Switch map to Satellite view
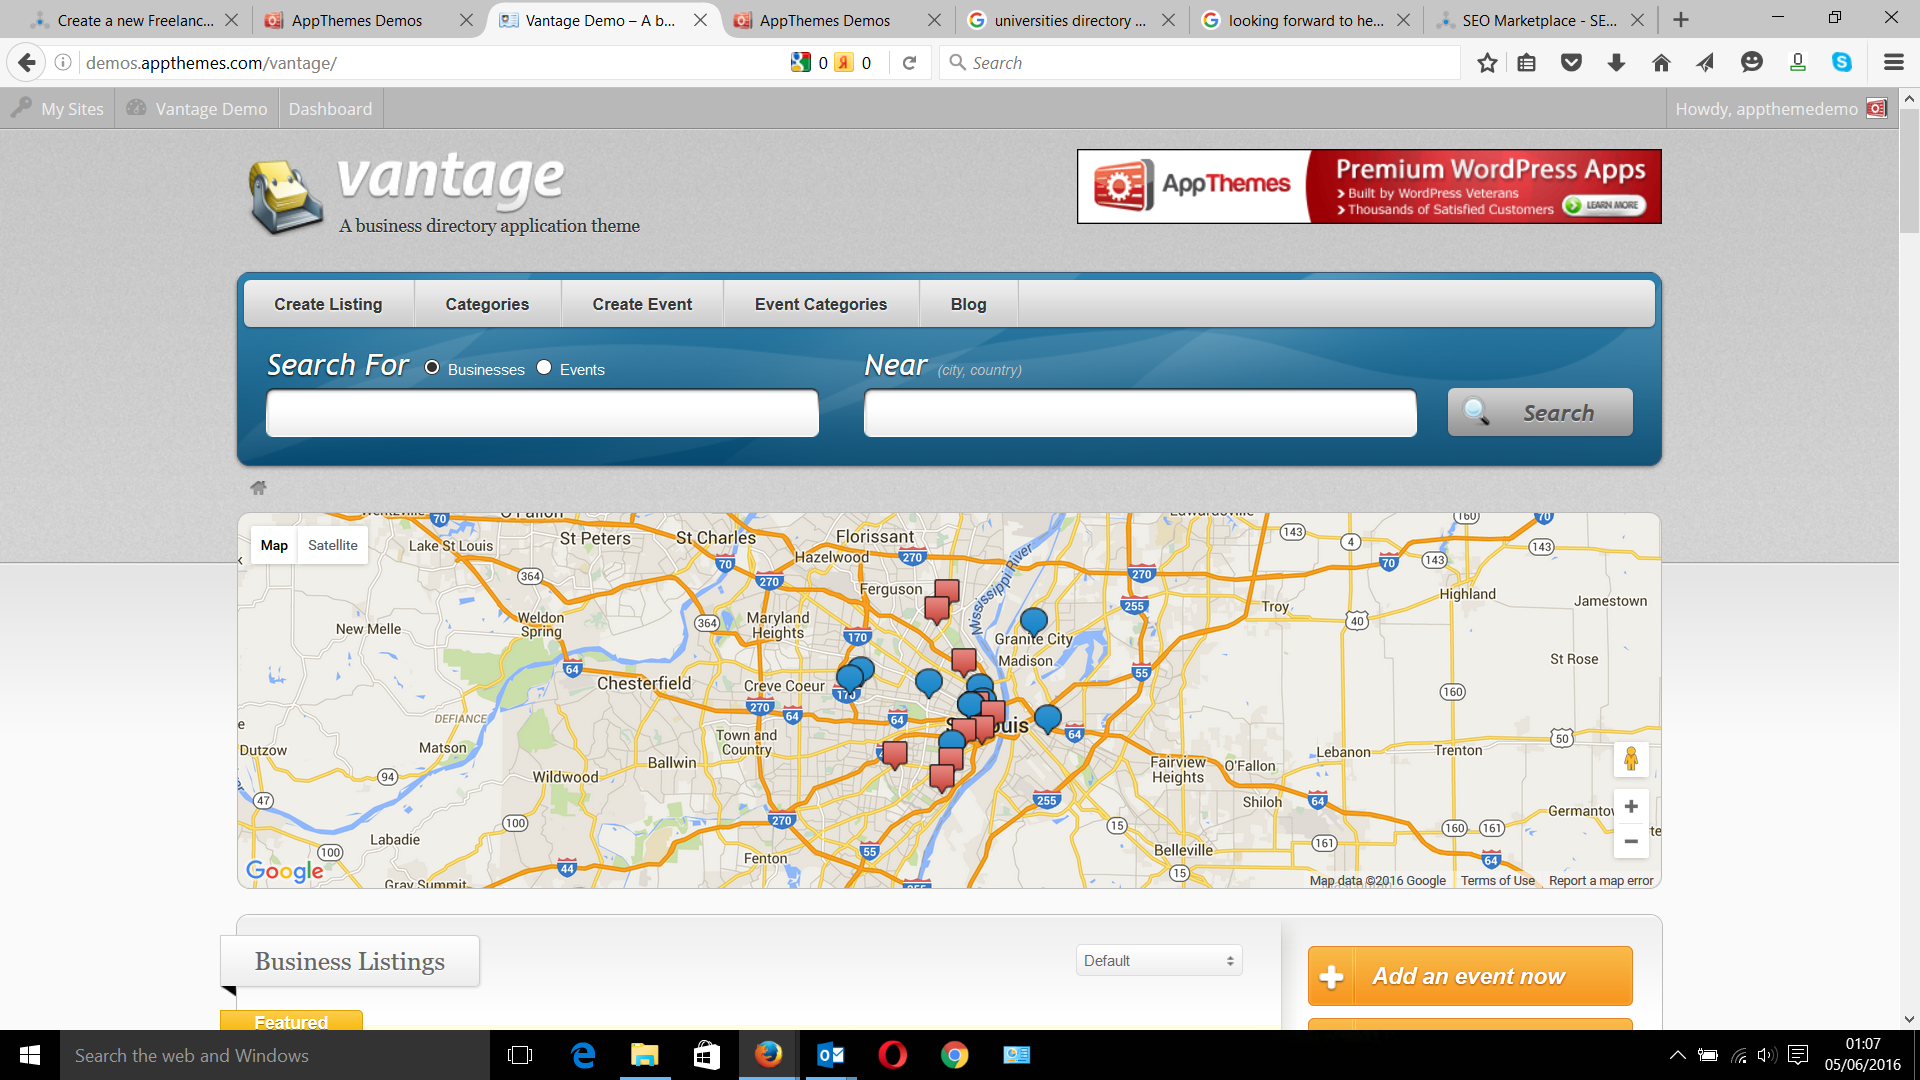 click(x=332, y=545)
